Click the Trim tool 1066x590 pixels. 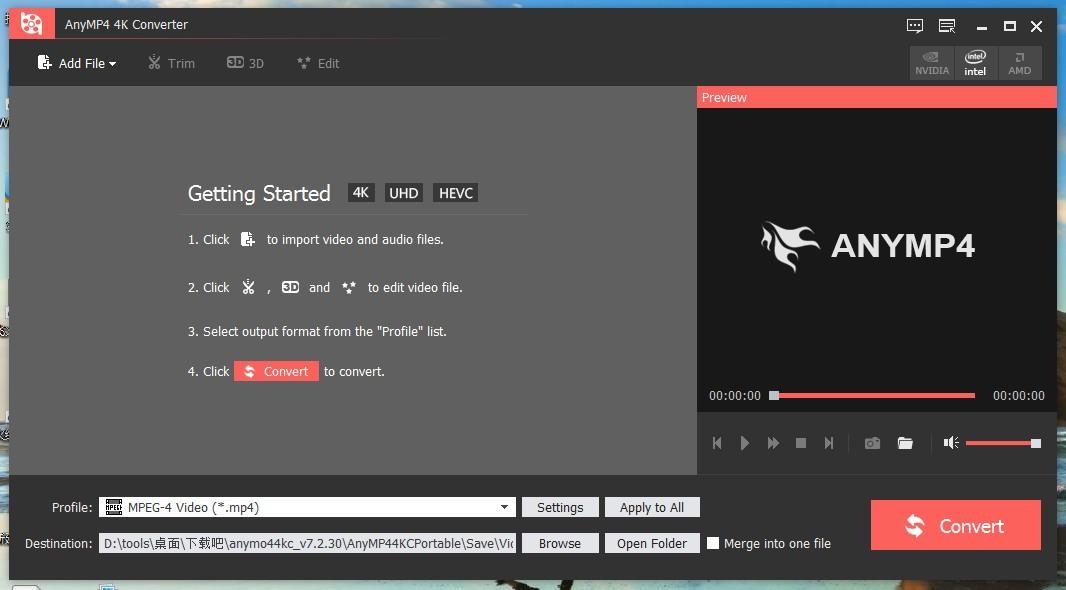(x=171, y=63)
